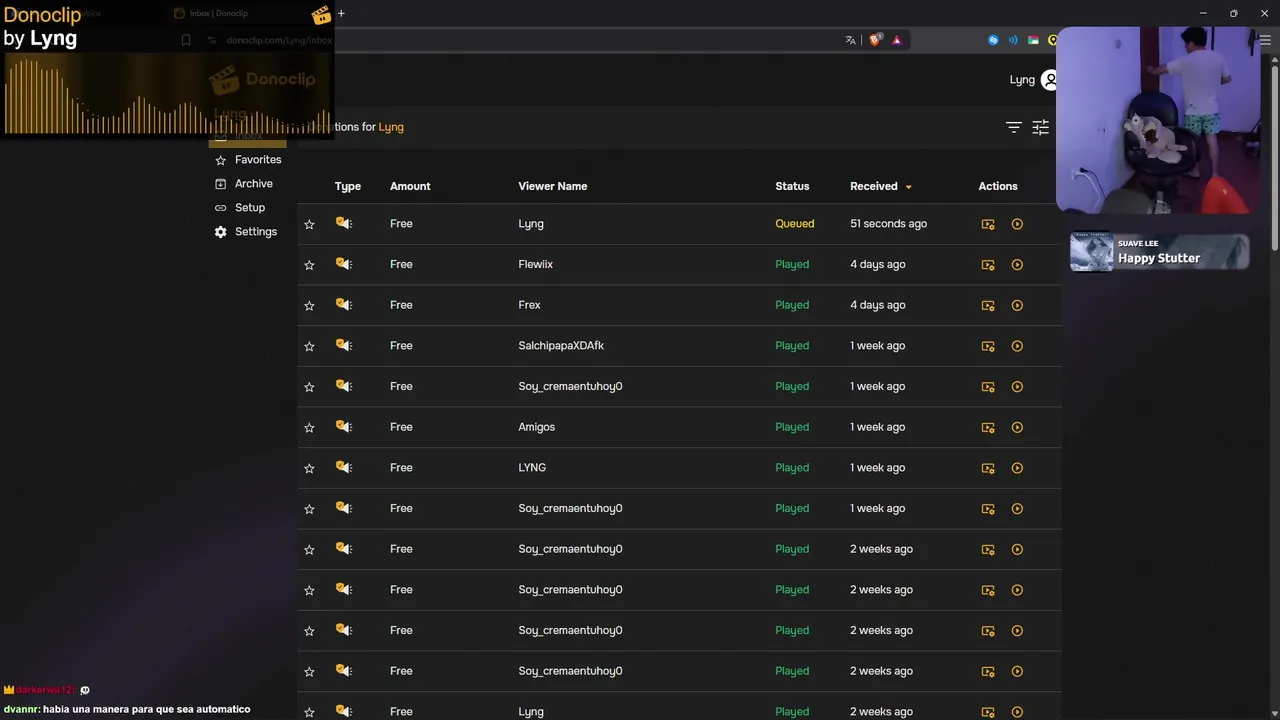Viewport: 1280px width, 720px height.
Task: Play the queued Lyng donation clip
Action: 1017,224
